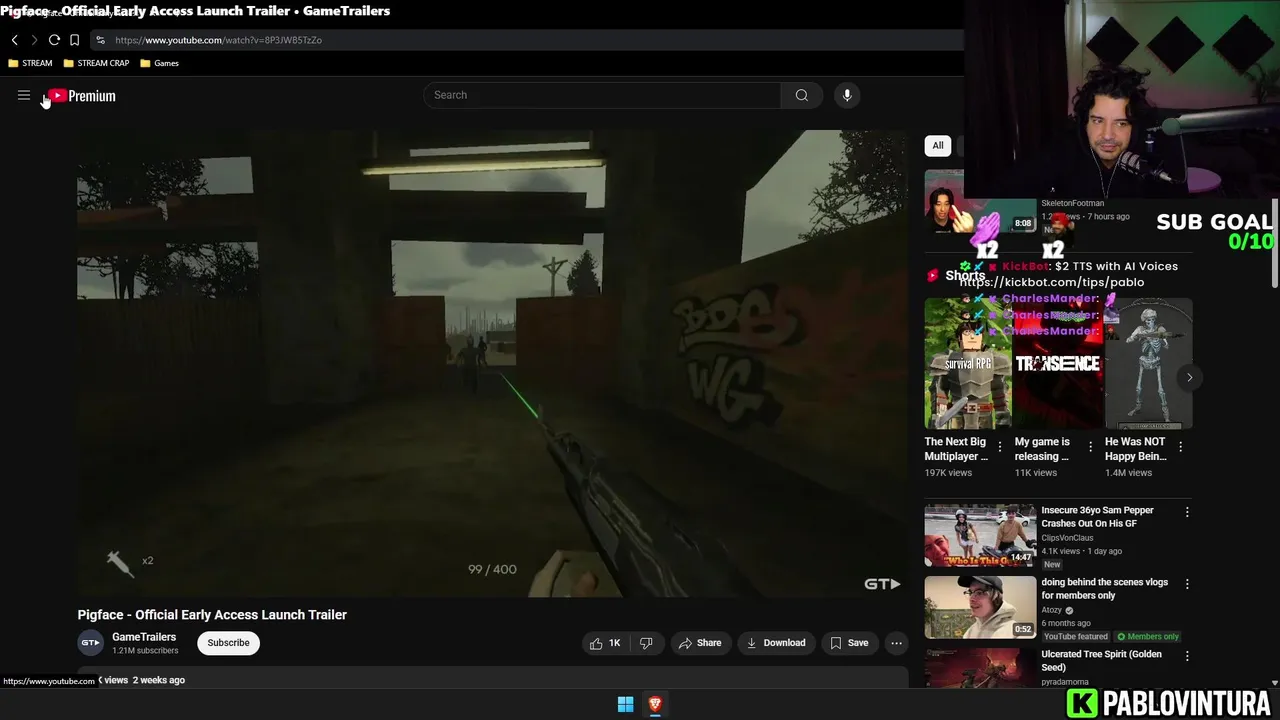The image size is (1280, 720).
Task: Like the Pigface trailer video
Action: [x=605, y=643]
